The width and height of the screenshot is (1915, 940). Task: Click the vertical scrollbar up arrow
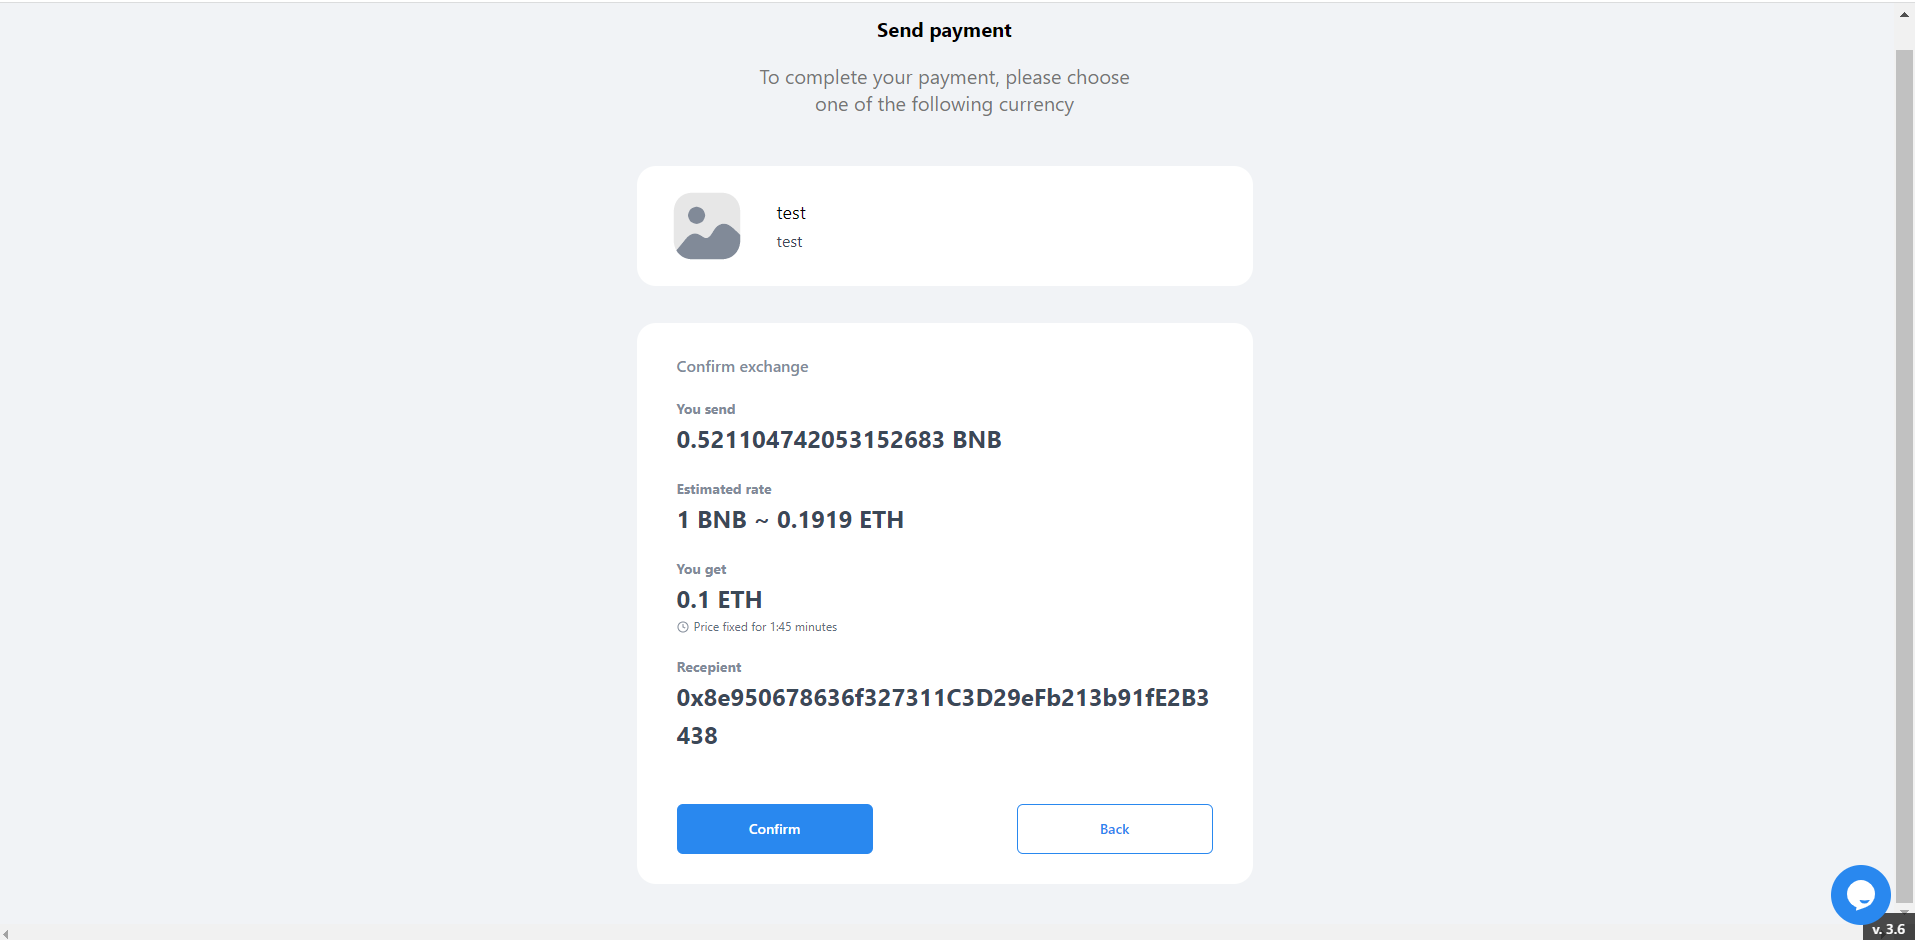click(x=1904, y=15)
